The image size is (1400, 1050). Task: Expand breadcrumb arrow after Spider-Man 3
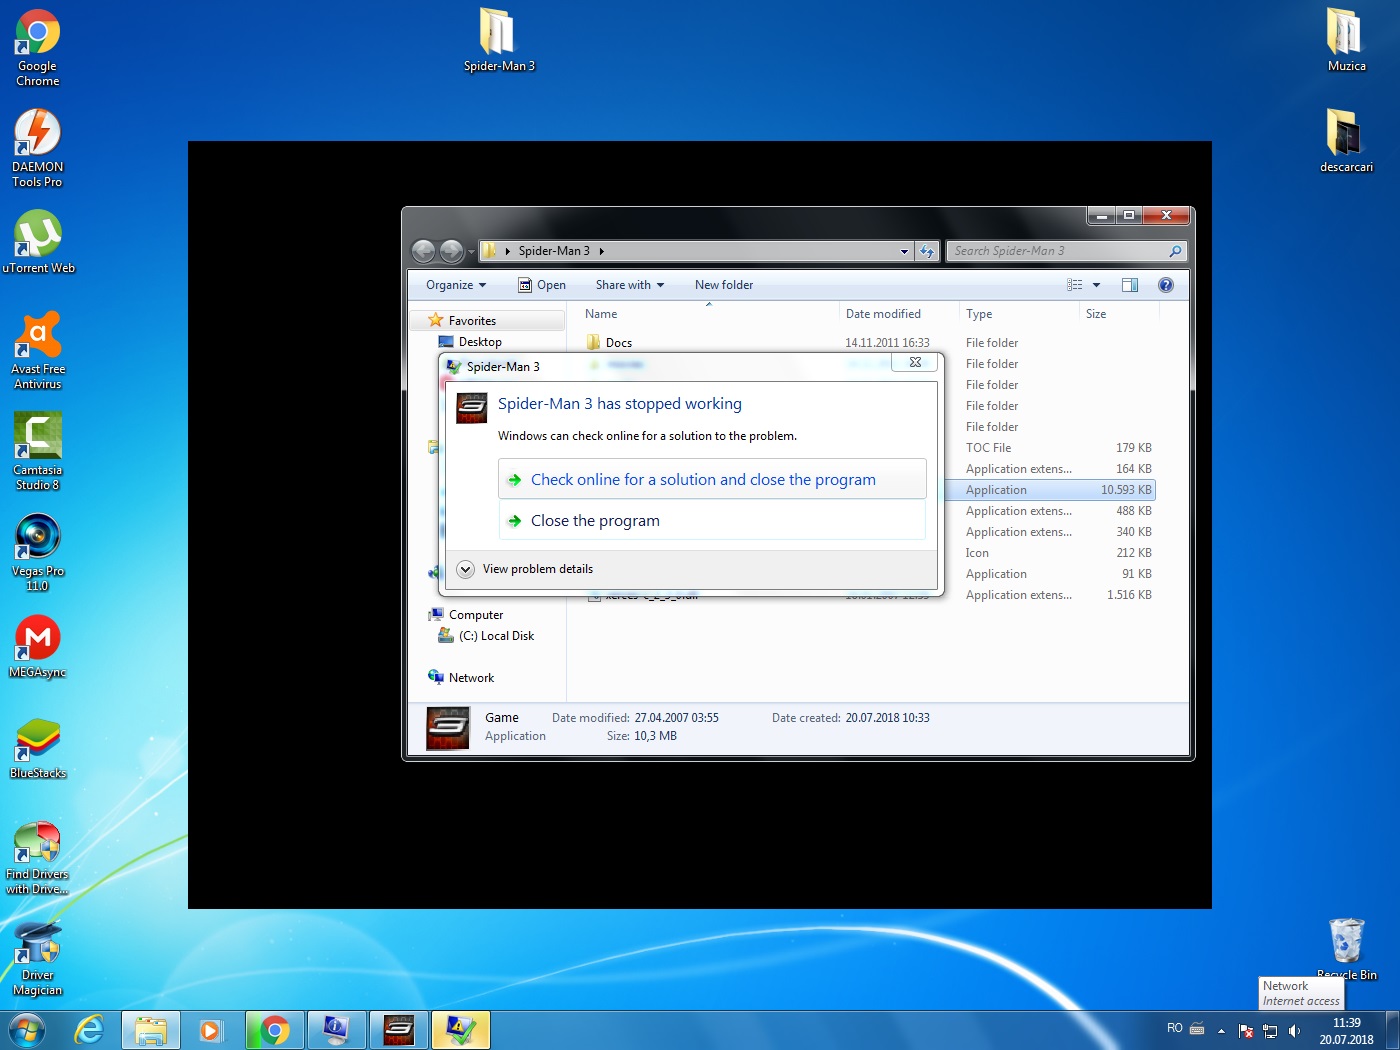point(602,251)
